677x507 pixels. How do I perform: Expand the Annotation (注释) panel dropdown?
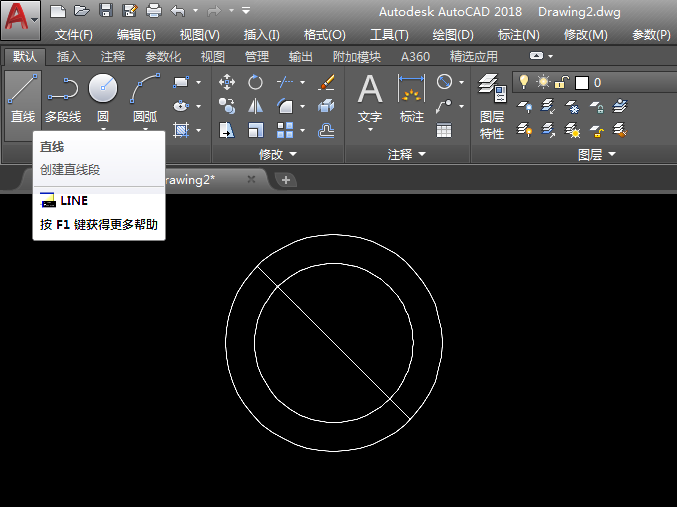coord(407,155)
